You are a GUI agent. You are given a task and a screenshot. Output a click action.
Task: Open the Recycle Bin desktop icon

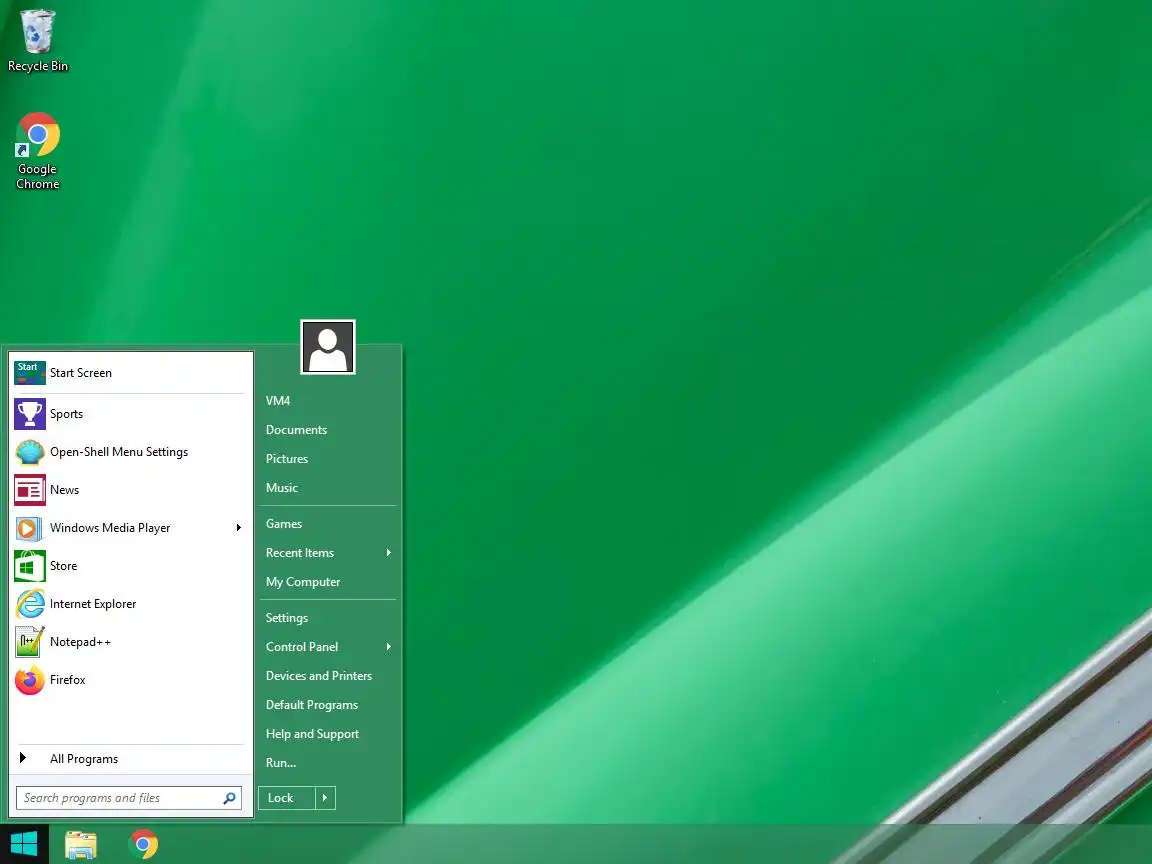pos(37,40)
